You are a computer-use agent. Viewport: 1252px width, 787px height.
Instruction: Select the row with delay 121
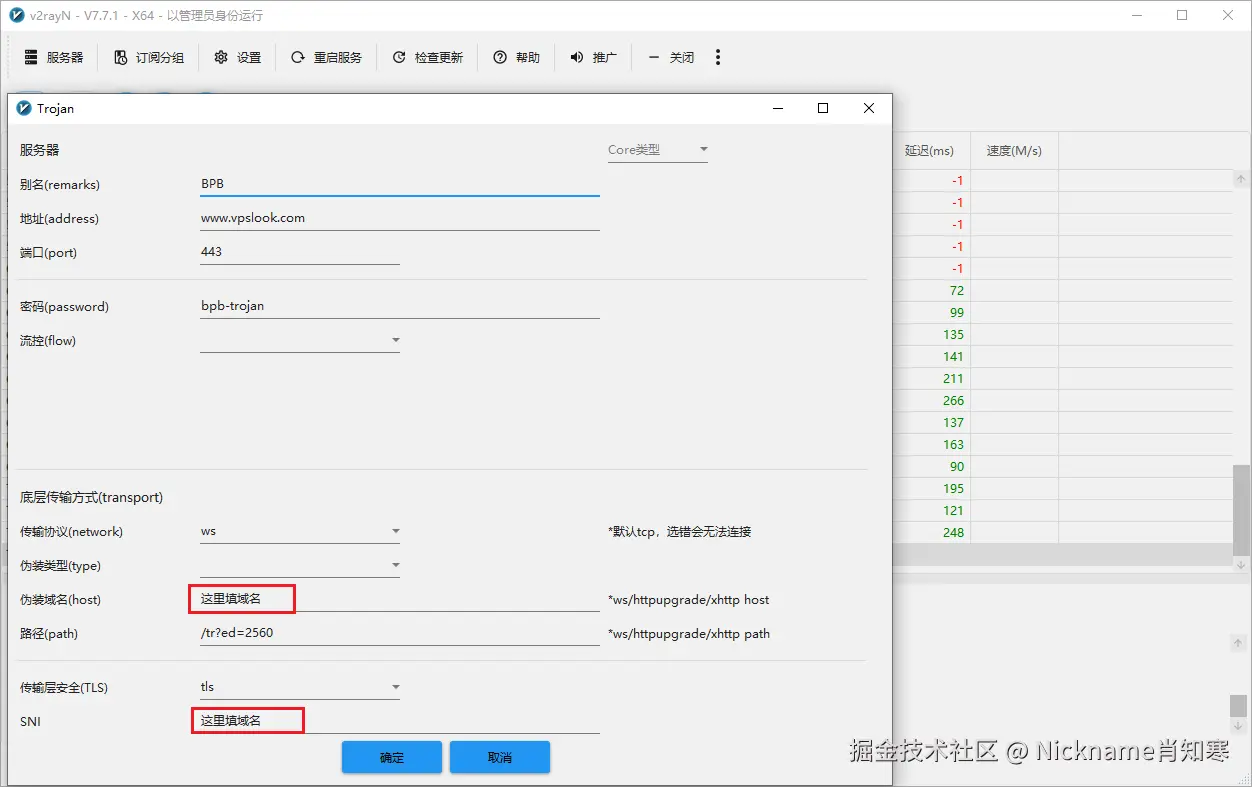[x=1062, y=511]
